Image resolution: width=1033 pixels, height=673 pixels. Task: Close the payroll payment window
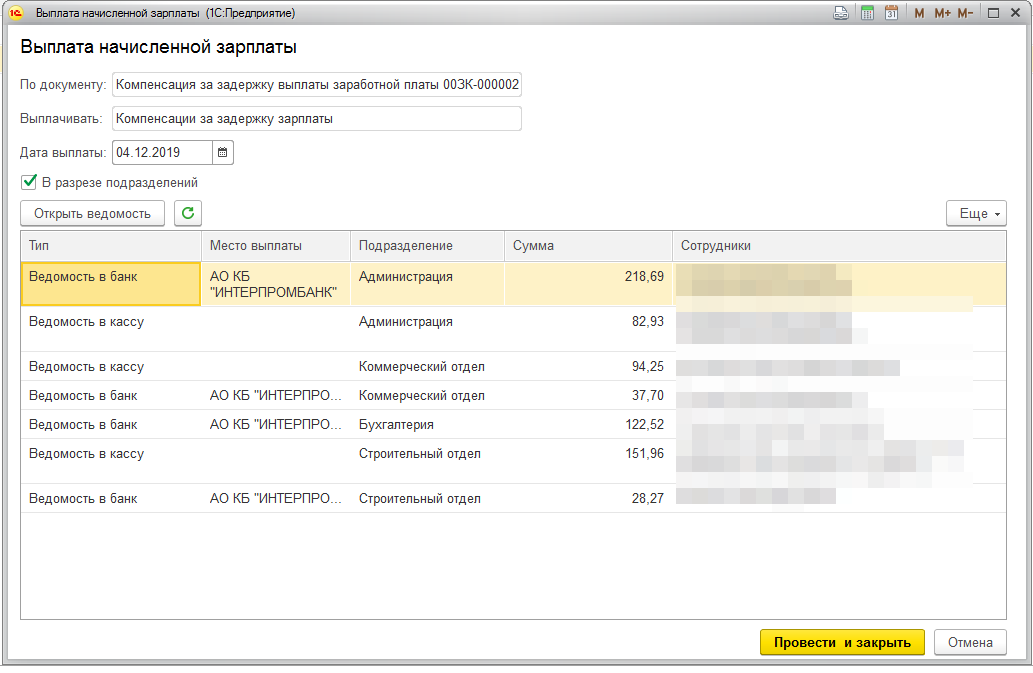[1015, 13]
